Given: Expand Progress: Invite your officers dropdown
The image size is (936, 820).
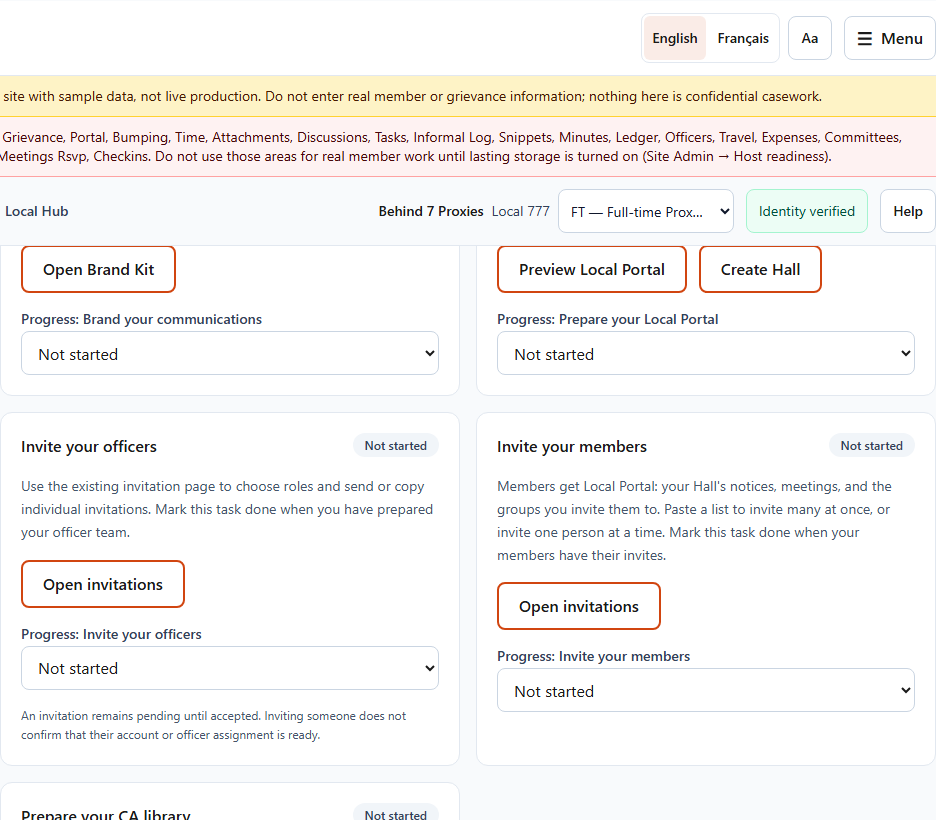Looking at the screenshot, I should pos(230,668).
